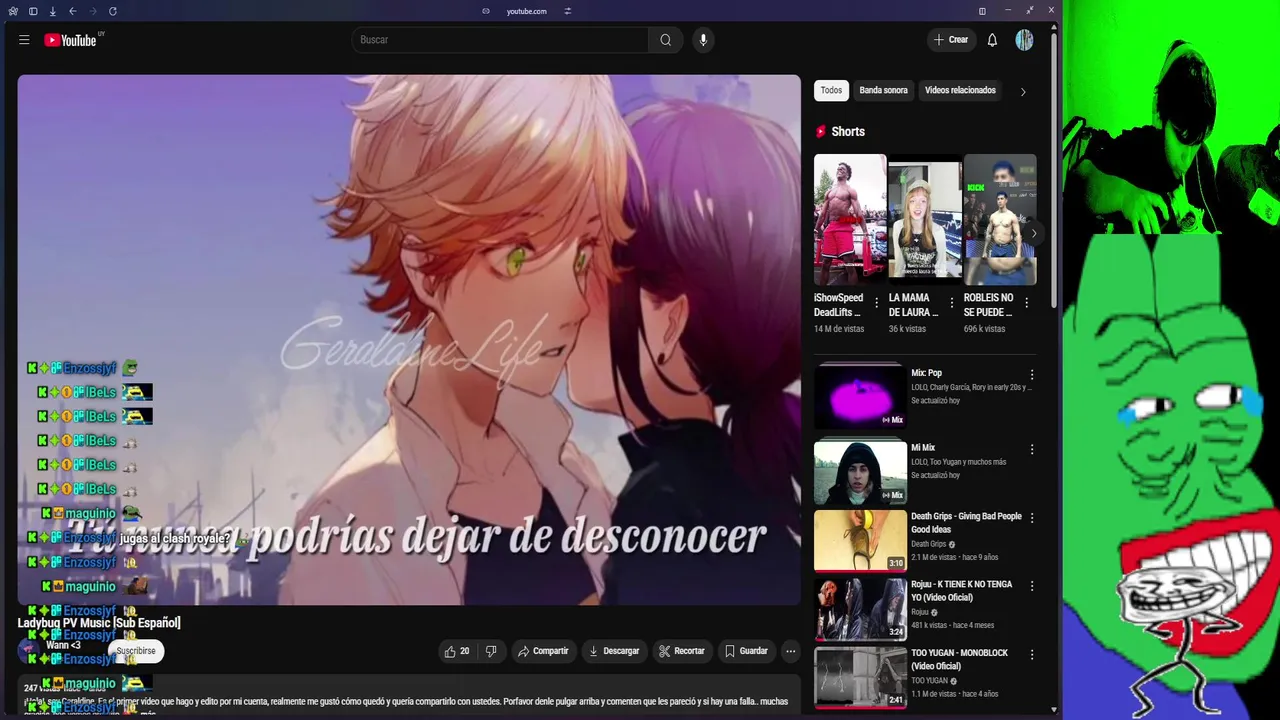The width and height of the screenshot is (1280, 720).
Task: Open more actions three-dot button under video
Action: pos(790,651)
